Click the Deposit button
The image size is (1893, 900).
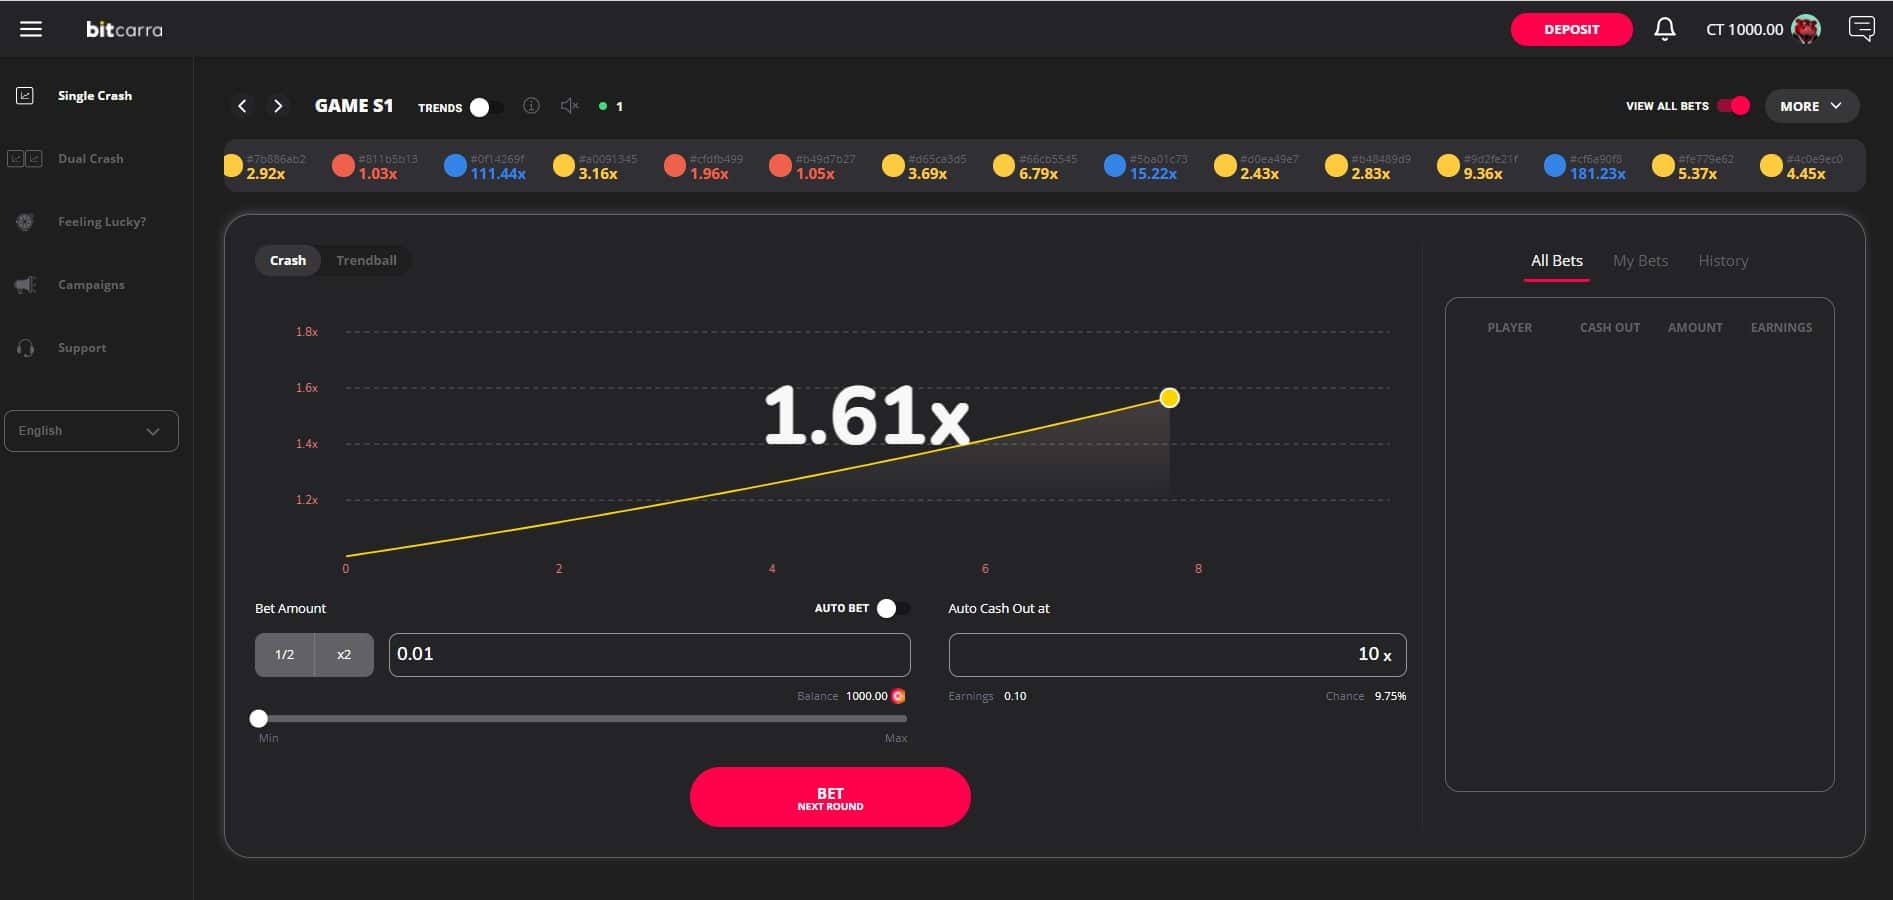(x=1571, y=29)
